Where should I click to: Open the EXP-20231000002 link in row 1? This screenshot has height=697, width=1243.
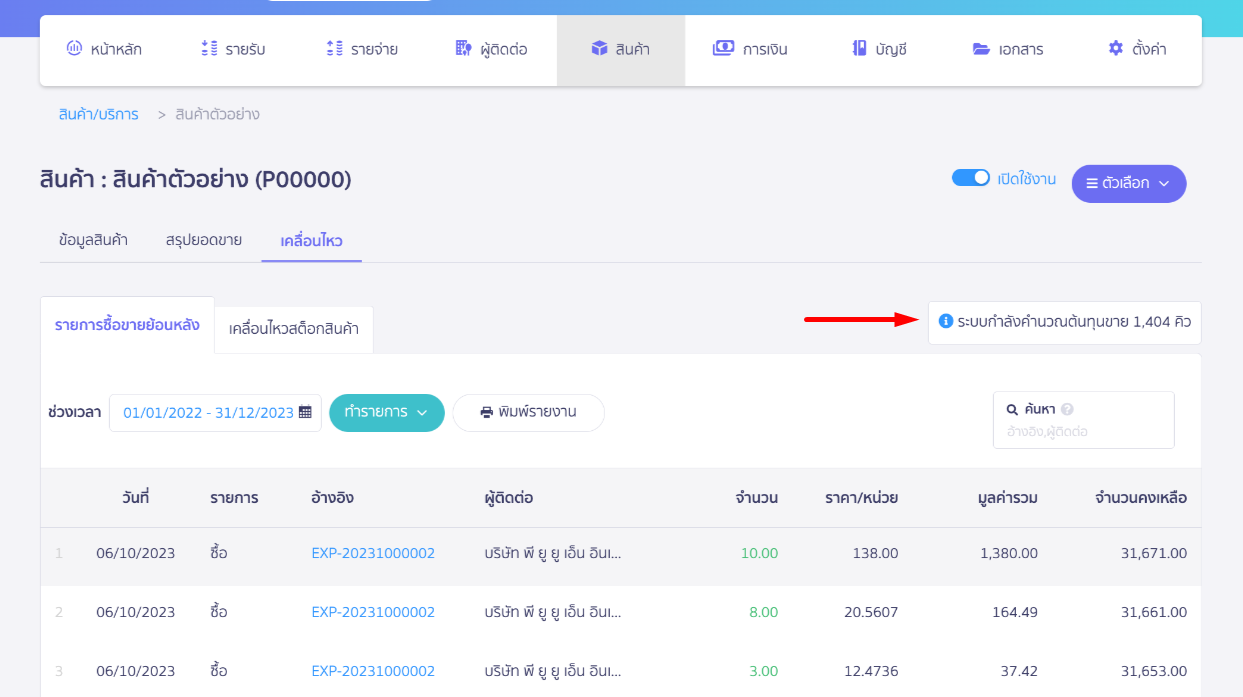pyautogui.click(x=373, y=553)
